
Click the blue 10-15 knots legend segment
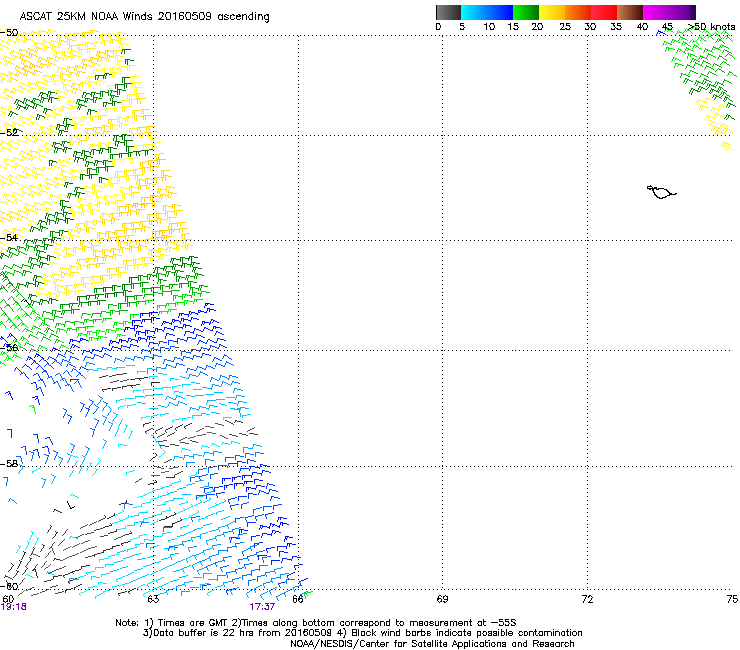[x=500, y=12]
